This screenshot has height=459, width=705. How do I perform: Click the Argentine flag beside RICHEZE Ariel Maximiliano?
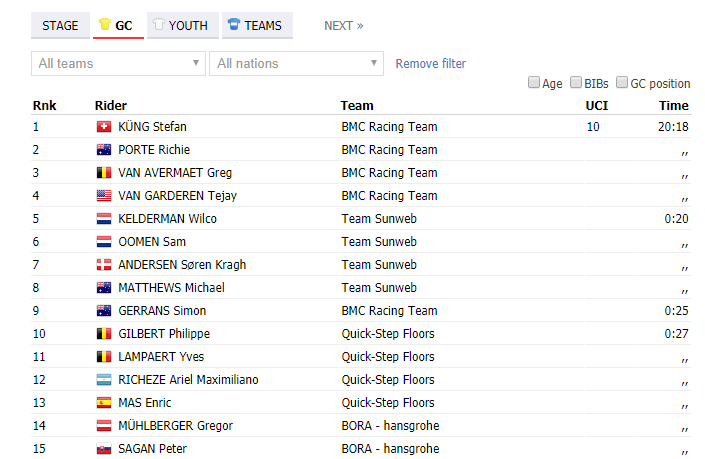click(x=104, y=380)
